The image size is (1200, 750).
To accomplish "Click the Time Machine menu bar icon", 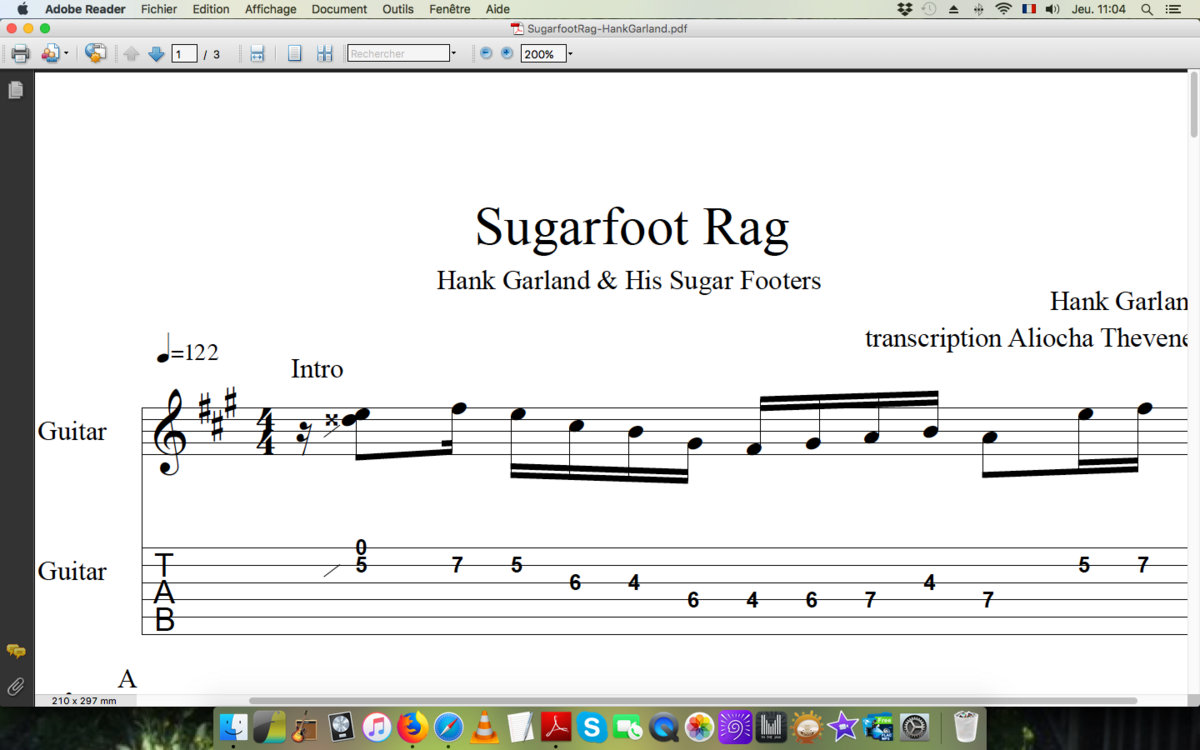I will pos(929,9).
